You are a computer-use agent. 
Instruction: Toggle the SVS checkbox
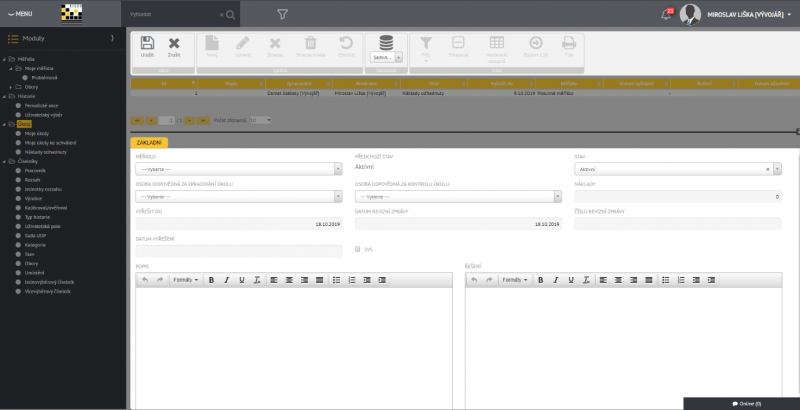(359, 249)
